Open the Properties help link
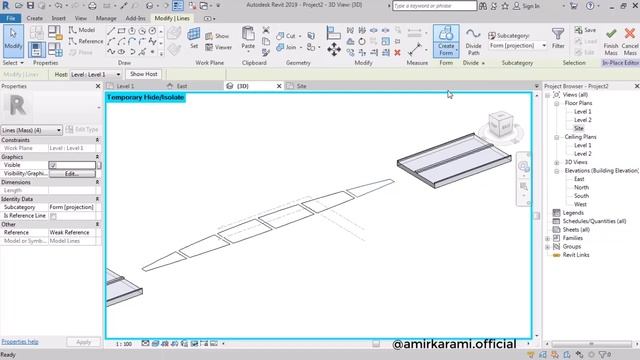640x360 pixels. [x=20, y=342]
